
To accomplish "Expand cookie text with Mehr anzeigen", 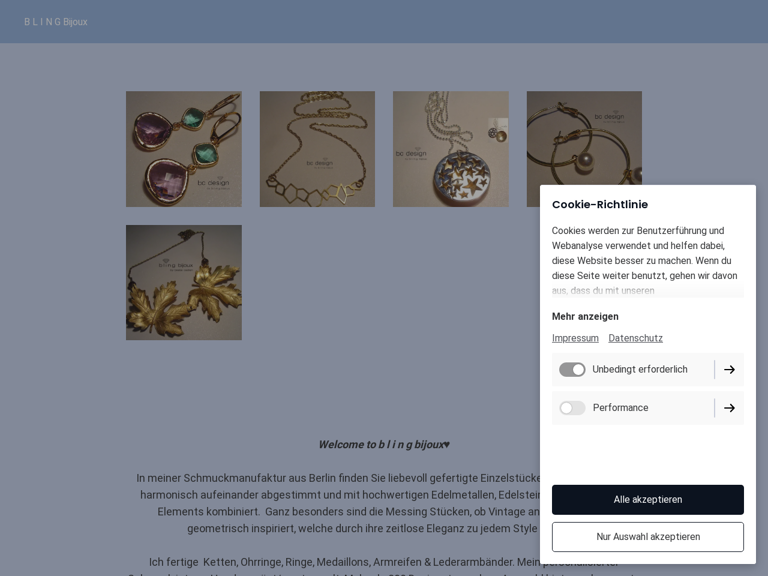I will coord(585,316).
